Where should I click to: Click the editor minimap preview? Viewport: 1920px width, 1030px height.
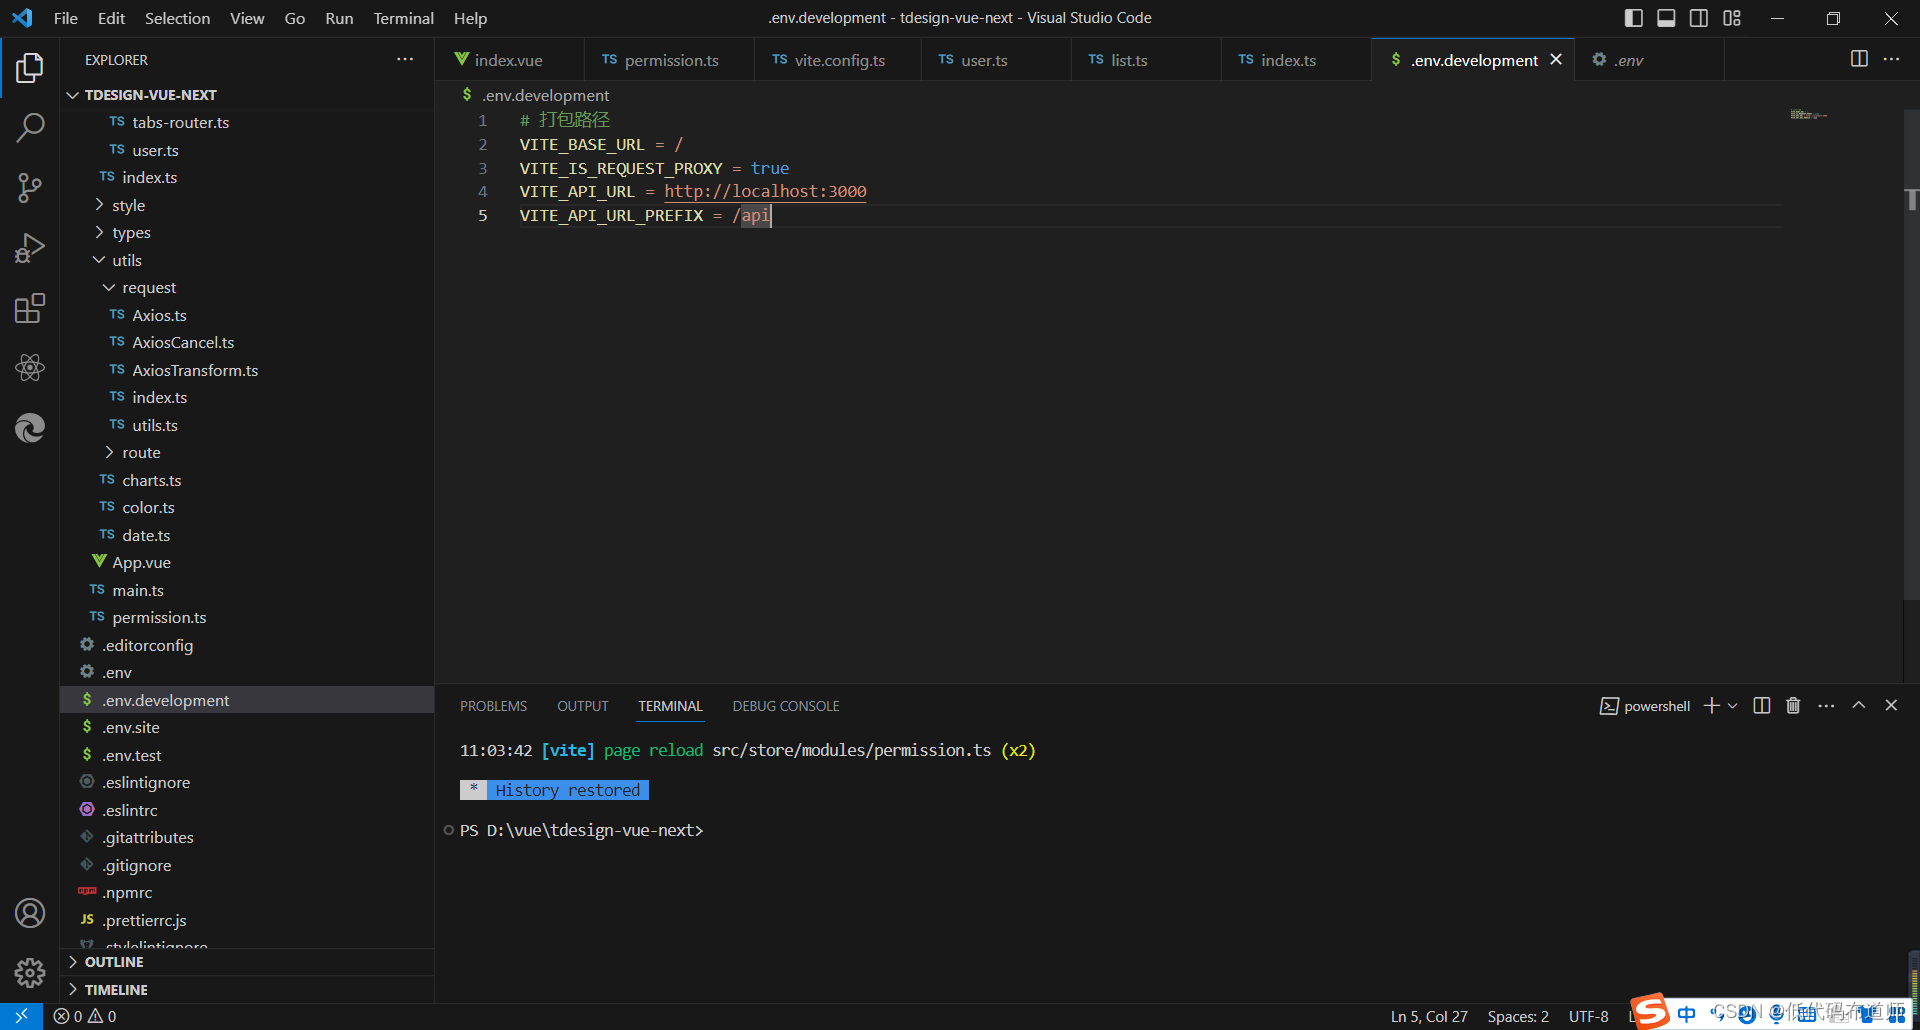[x=1808, y=115]
